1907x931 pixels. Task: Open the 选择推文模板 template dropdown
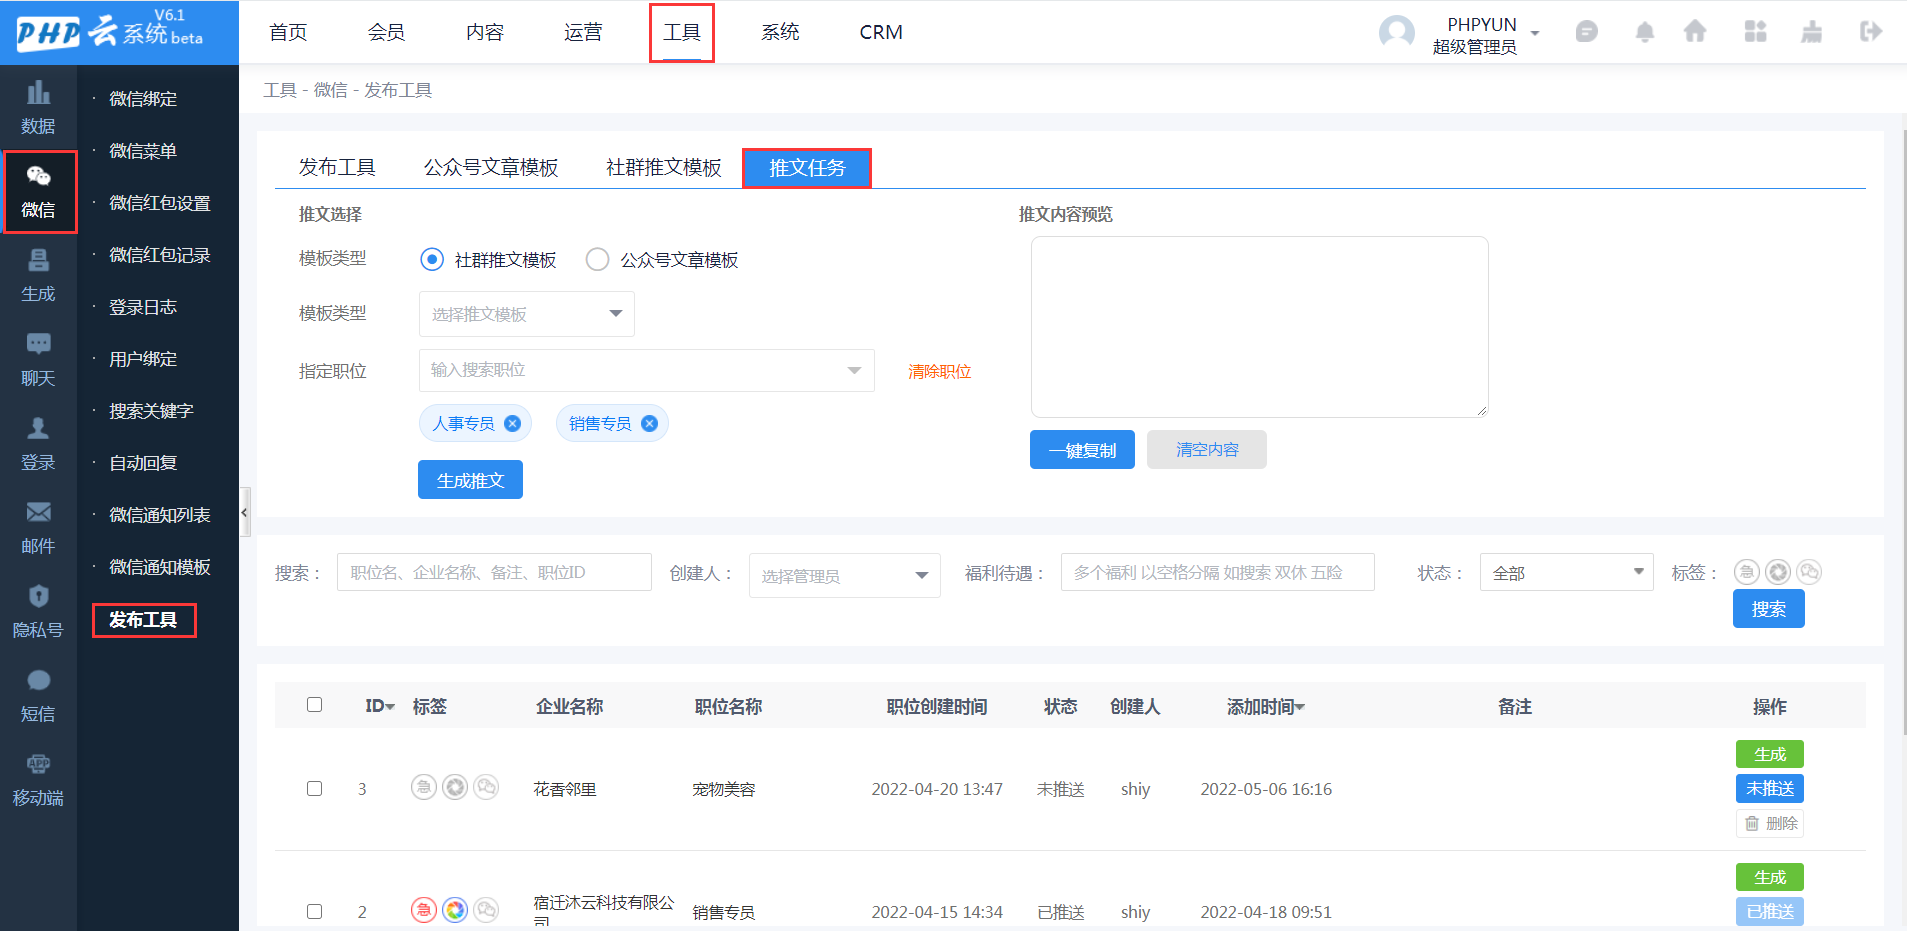pos(527,314)
